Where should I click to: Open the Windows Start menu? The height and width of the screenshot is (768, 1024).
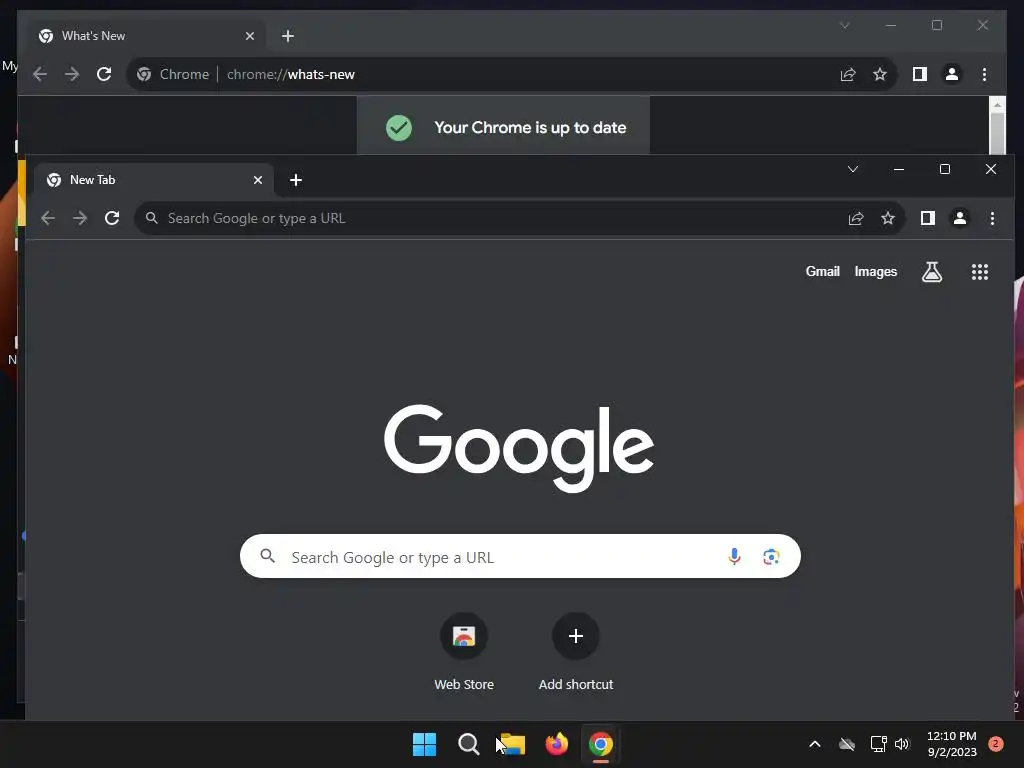pyautogui.click(x=424, y=744)
